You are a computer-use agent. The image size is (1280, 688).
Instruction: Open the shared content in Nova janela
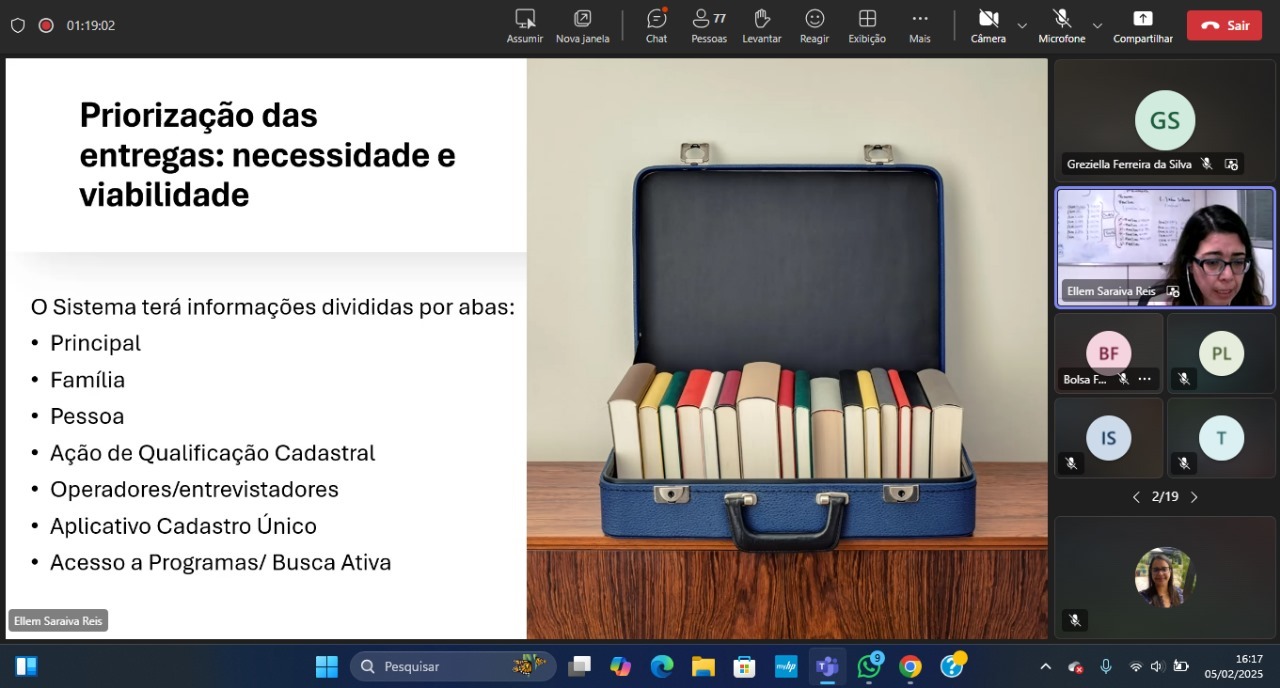click(582, 26)
